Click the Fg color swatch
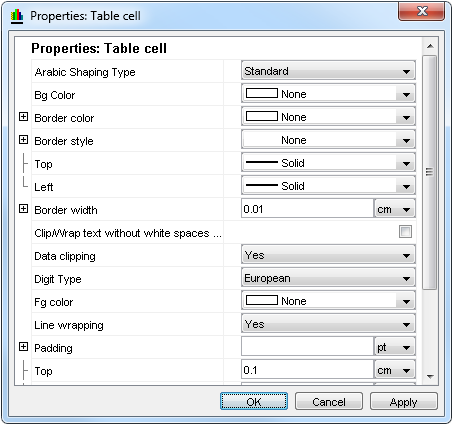Screen dimensions: 453x425 tap(262, 300)
